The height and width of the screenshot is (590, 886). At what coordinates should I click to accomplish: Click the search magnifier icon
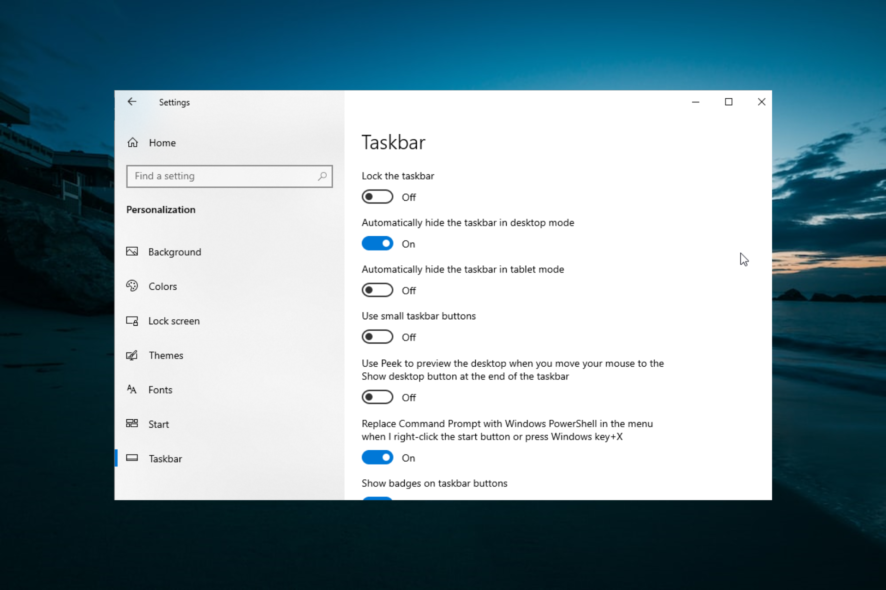pos(322,176)
